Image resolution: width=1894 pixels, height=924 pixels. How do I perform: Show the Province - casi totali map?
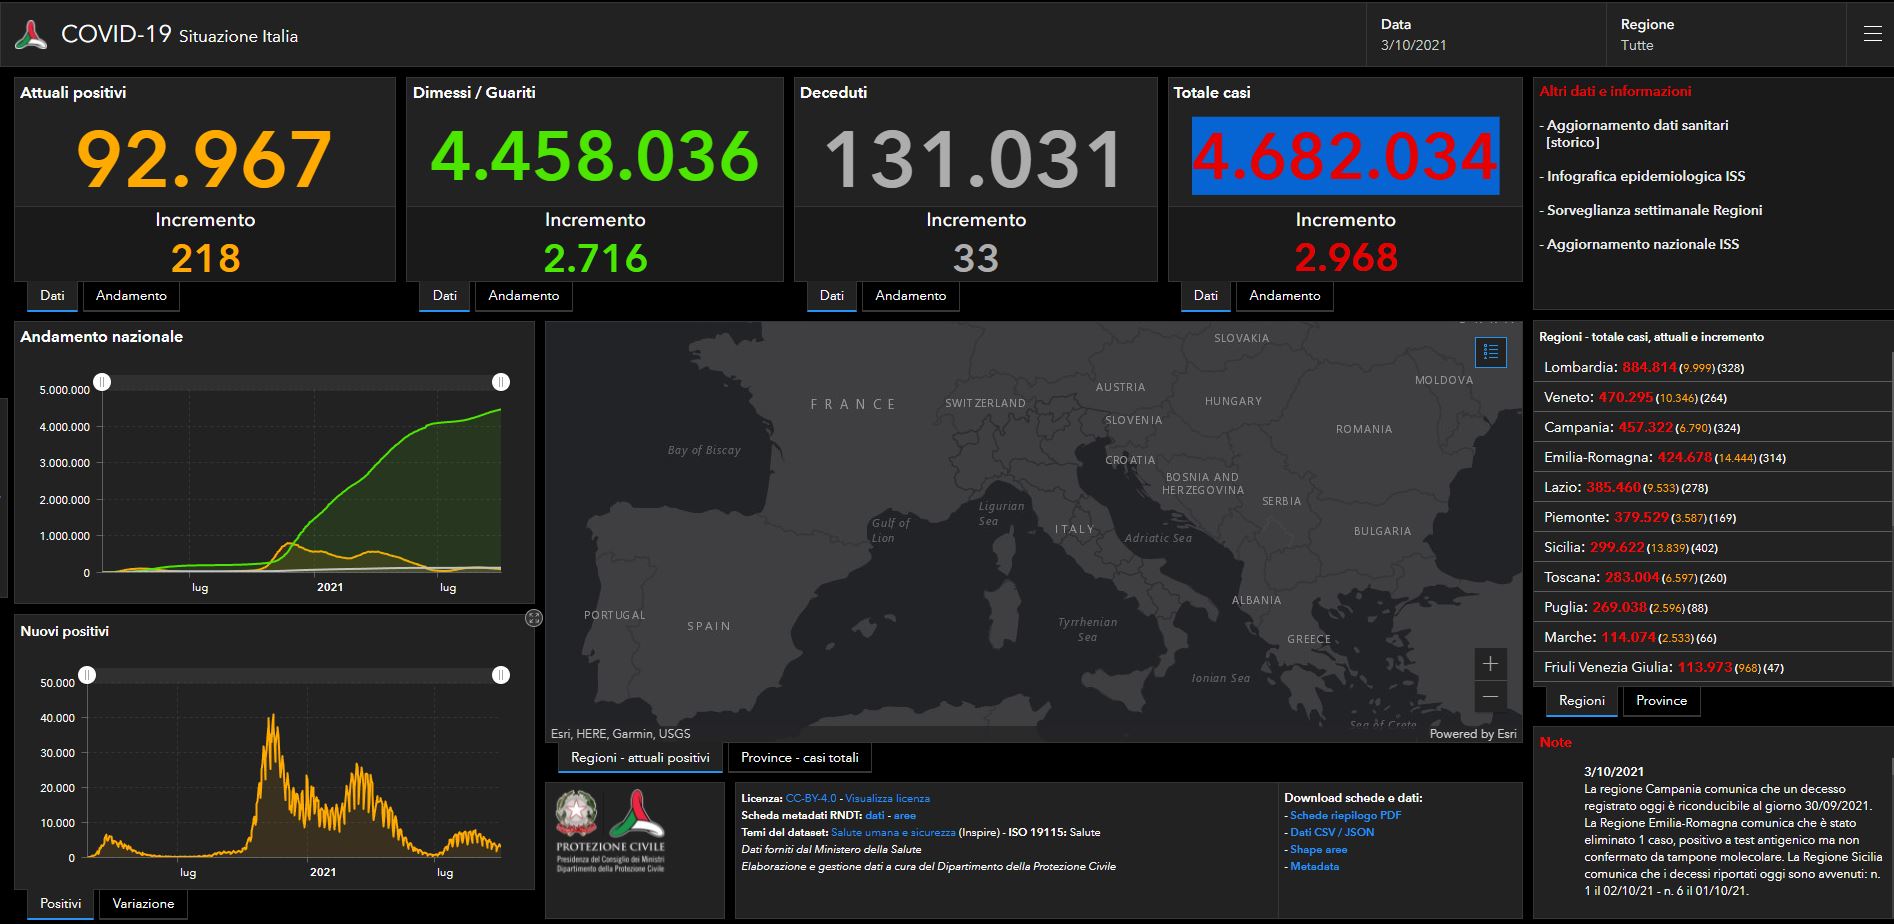click(799, 758)
